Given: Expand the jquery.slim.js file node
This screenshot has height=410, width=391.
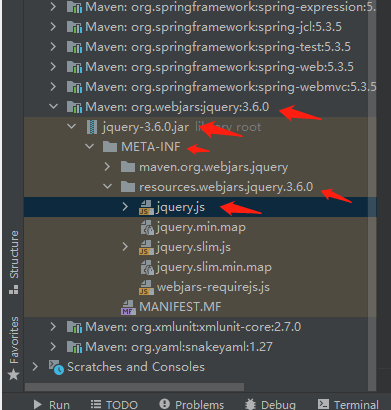Looking at the screenshot, I should click(x=125, y=247).
